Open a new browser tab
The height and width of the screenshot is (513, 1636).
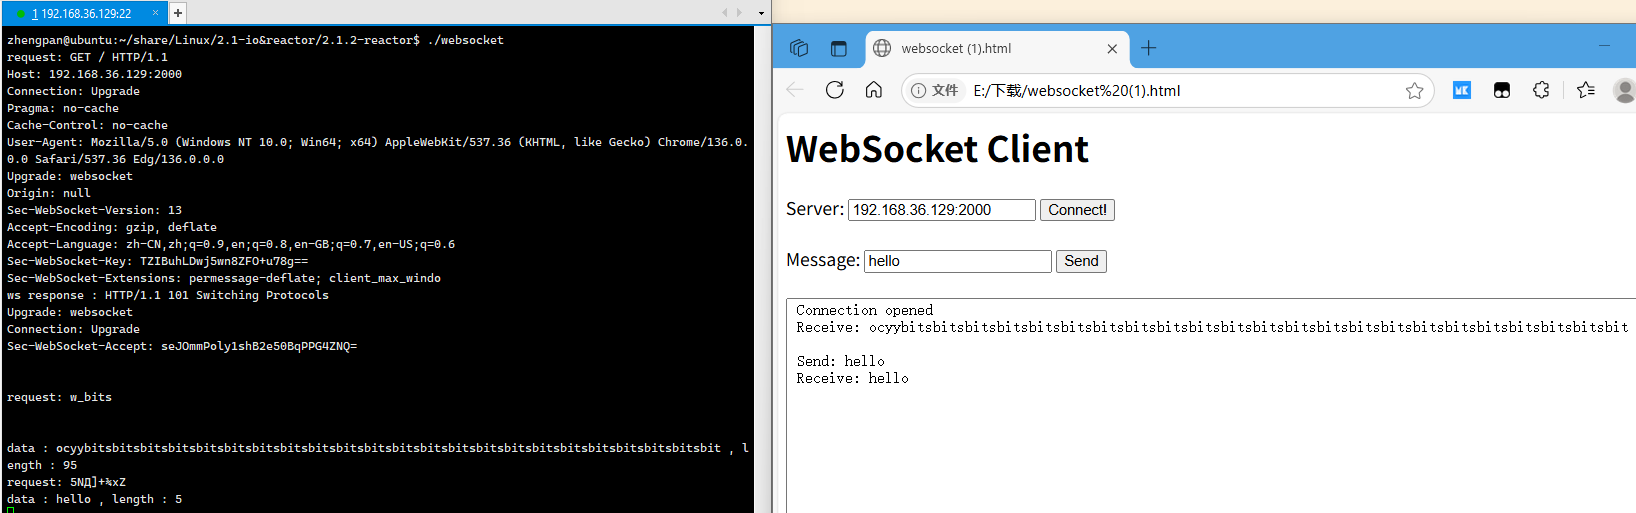tap(1149, 48)
